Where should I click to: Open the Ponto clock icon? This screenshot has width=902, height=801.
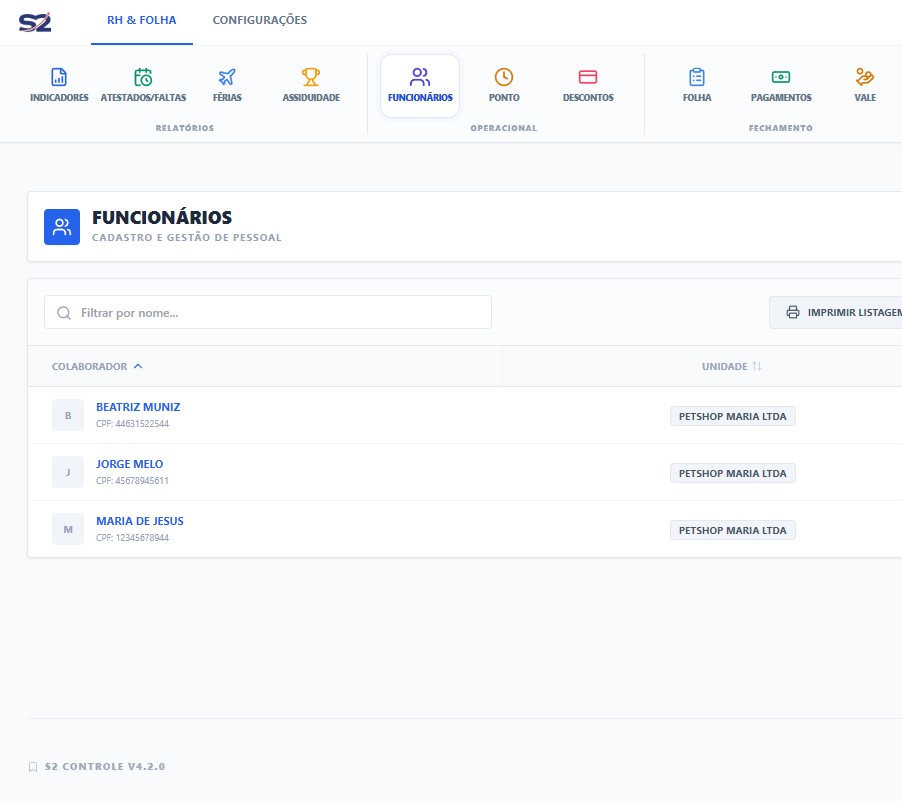click(504, 77)
